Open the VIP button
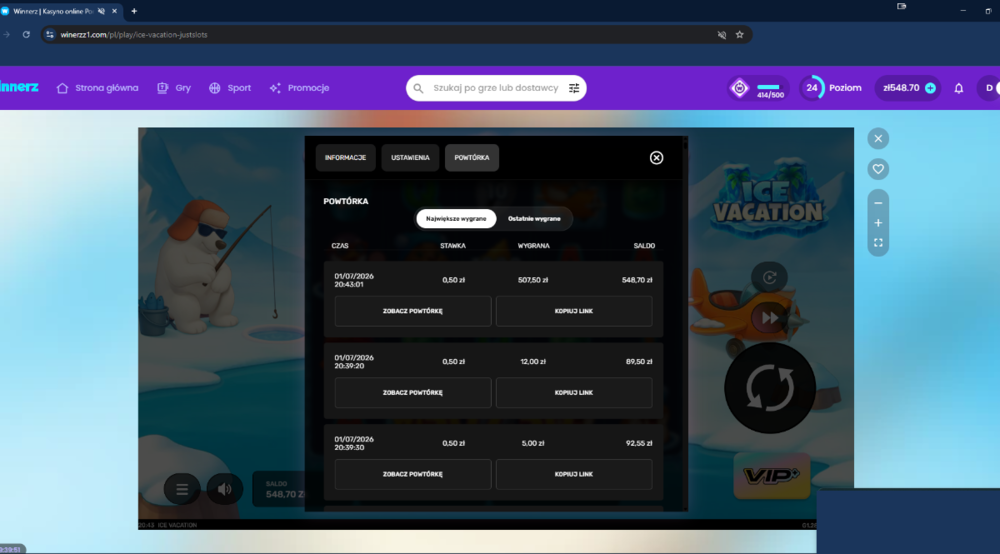This screenshot has width=1000, height=554. click(x=772, y=476)
